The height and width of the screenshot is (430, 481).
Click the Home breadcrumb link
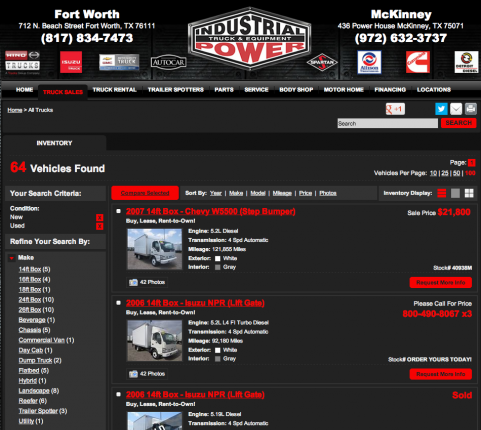(x=15, y=110)
